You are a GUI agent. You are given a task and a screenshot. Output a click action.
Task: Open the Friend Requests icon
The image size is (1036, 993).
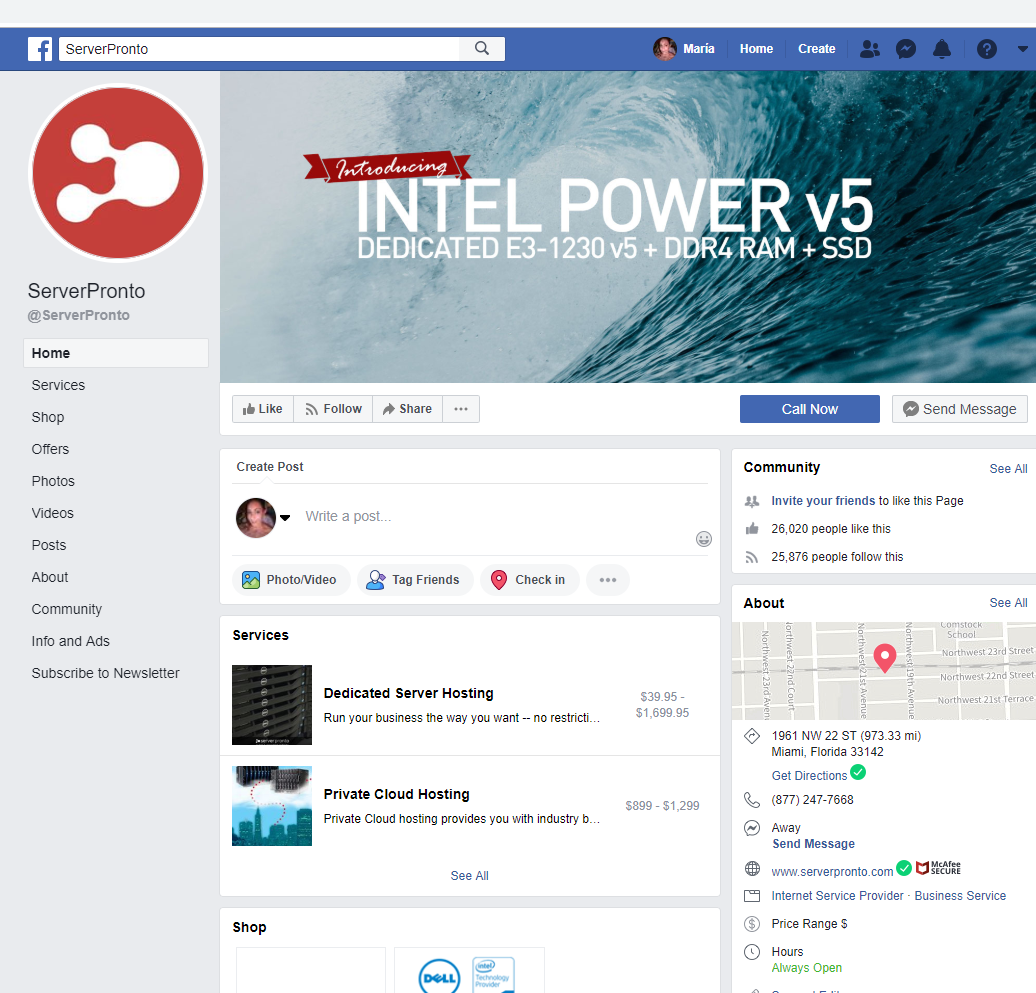coord(870,49)
